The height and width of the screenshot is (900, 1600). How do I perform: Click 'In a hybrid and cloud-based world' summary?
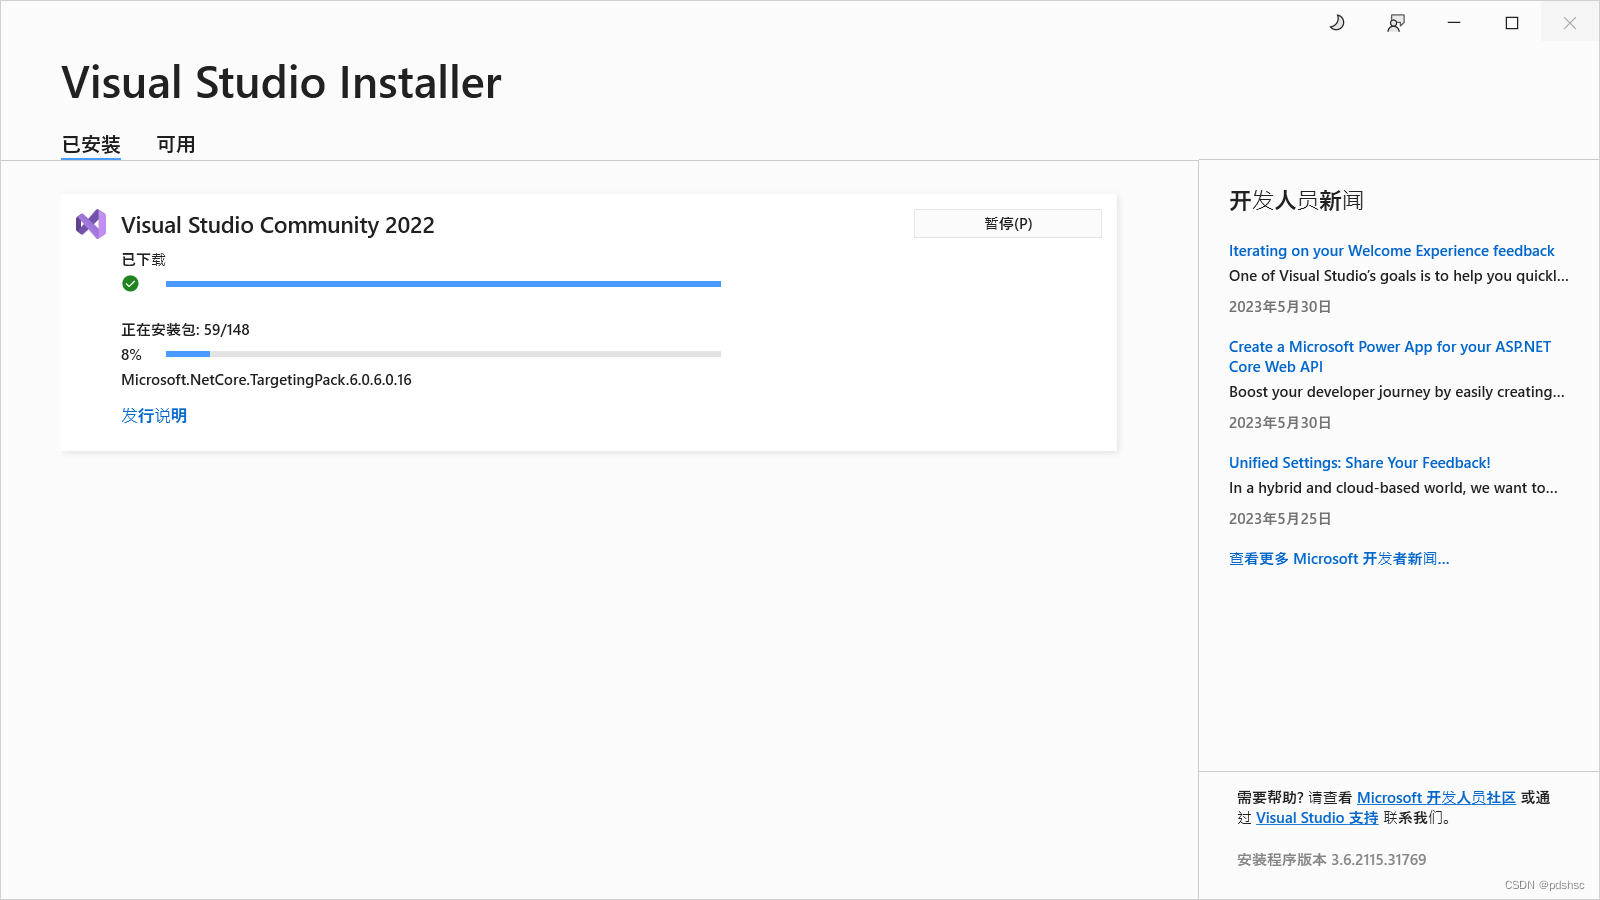pyautogui.click(x=1393, y=488)
